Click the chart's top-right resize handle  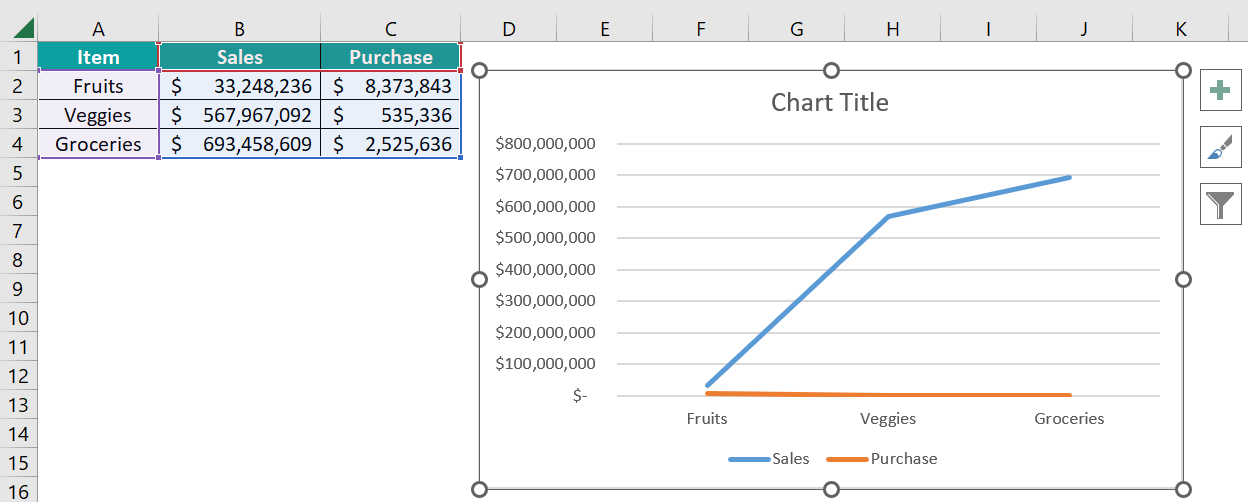click(1183, 71)
